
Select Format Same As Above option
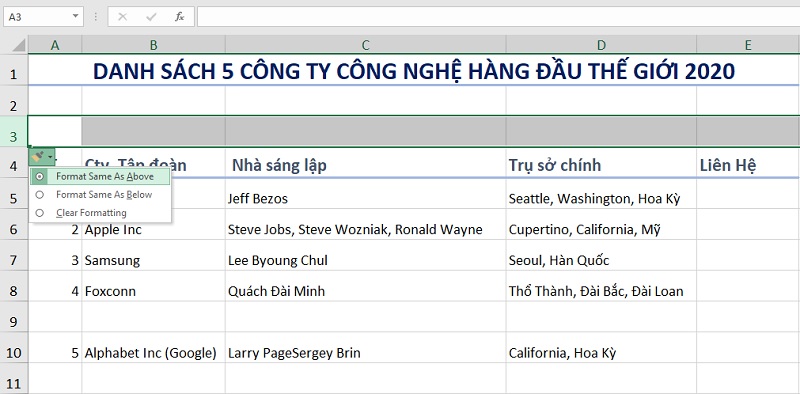click(101, 177)
